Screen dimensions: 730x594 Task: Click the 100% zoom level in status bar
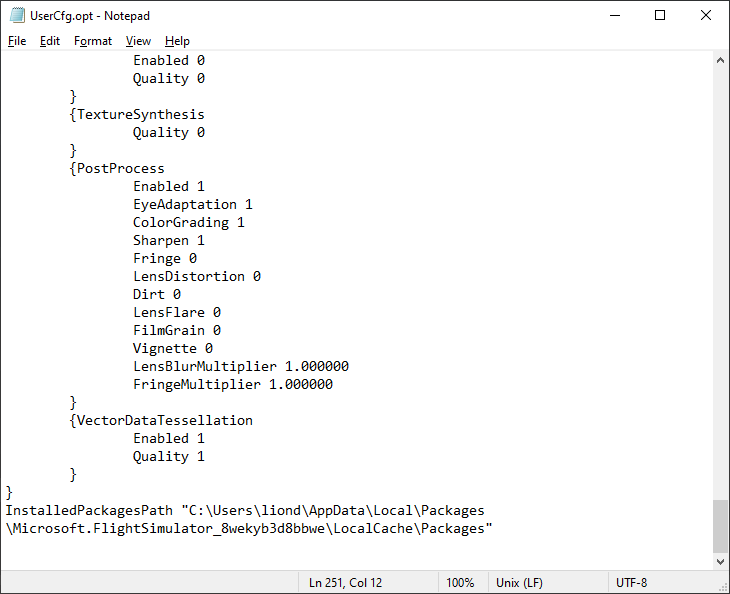point(460,583)
